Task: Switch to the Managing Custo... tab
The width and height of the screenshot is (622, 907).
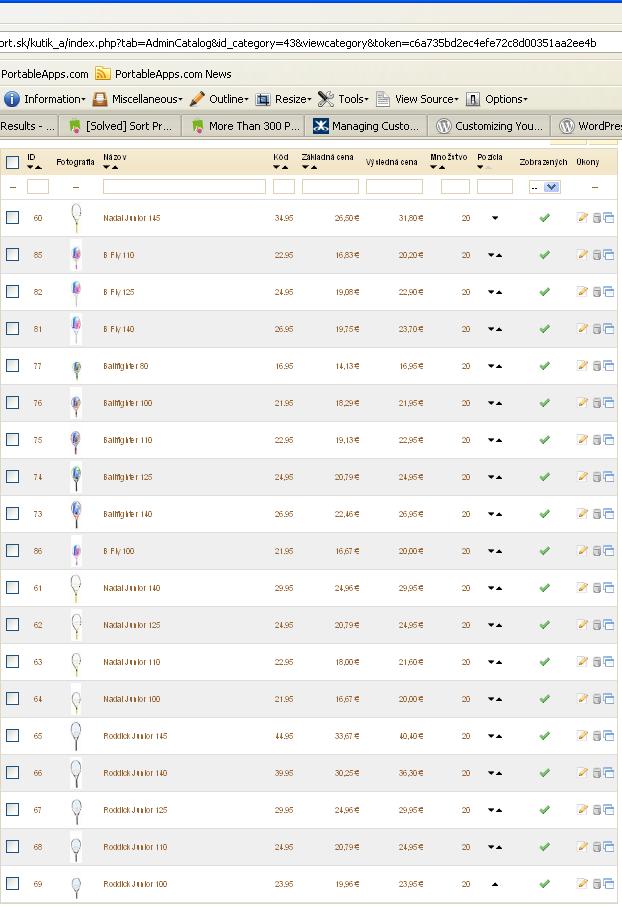Action: tap(366, 126)
